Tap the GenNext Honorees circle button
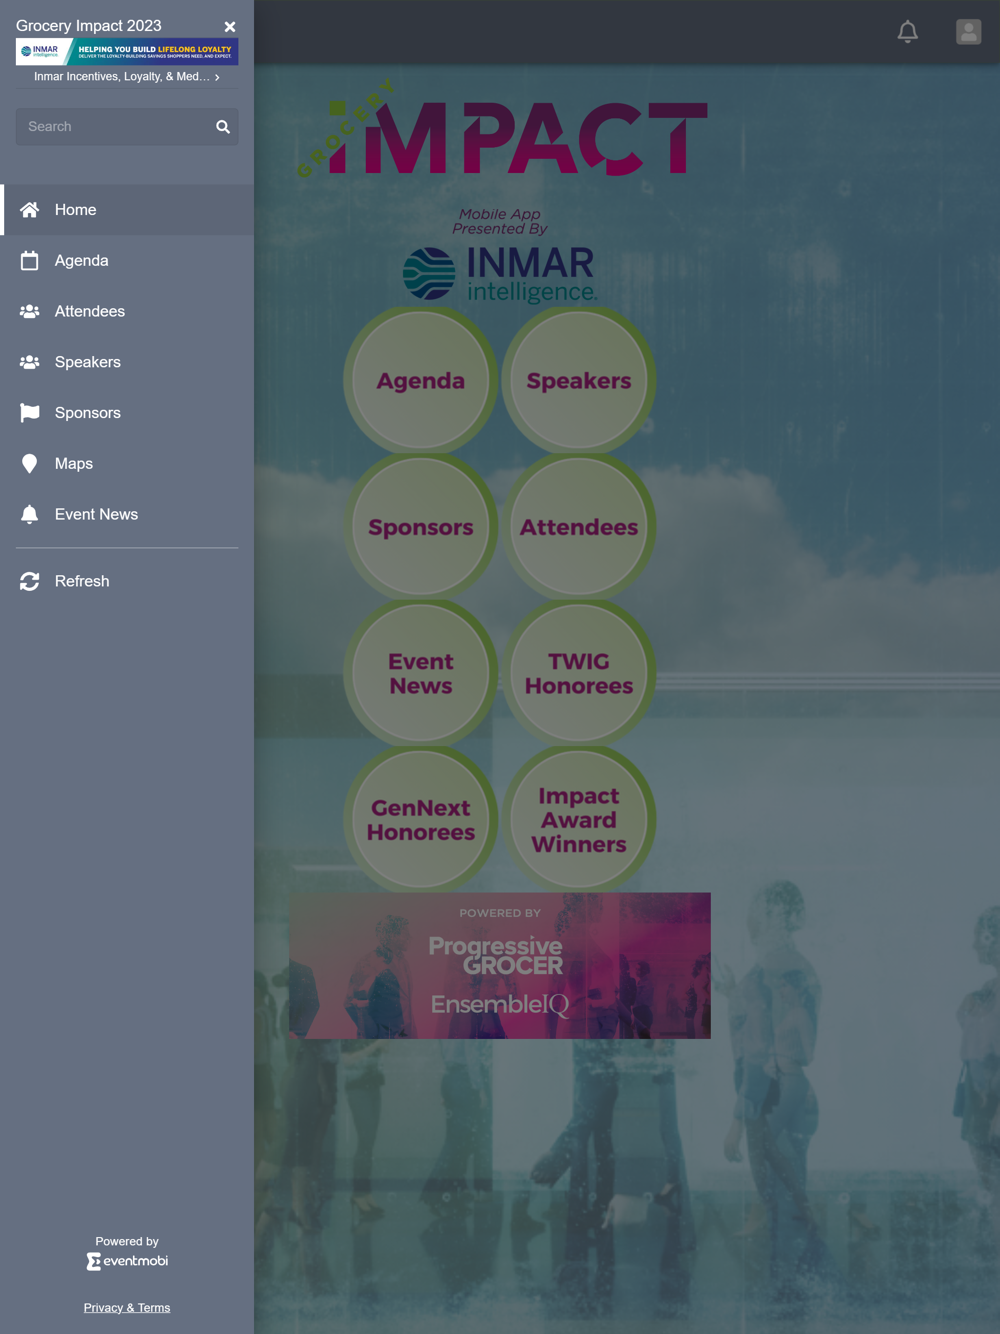1000x1334 pixels. 421,819
